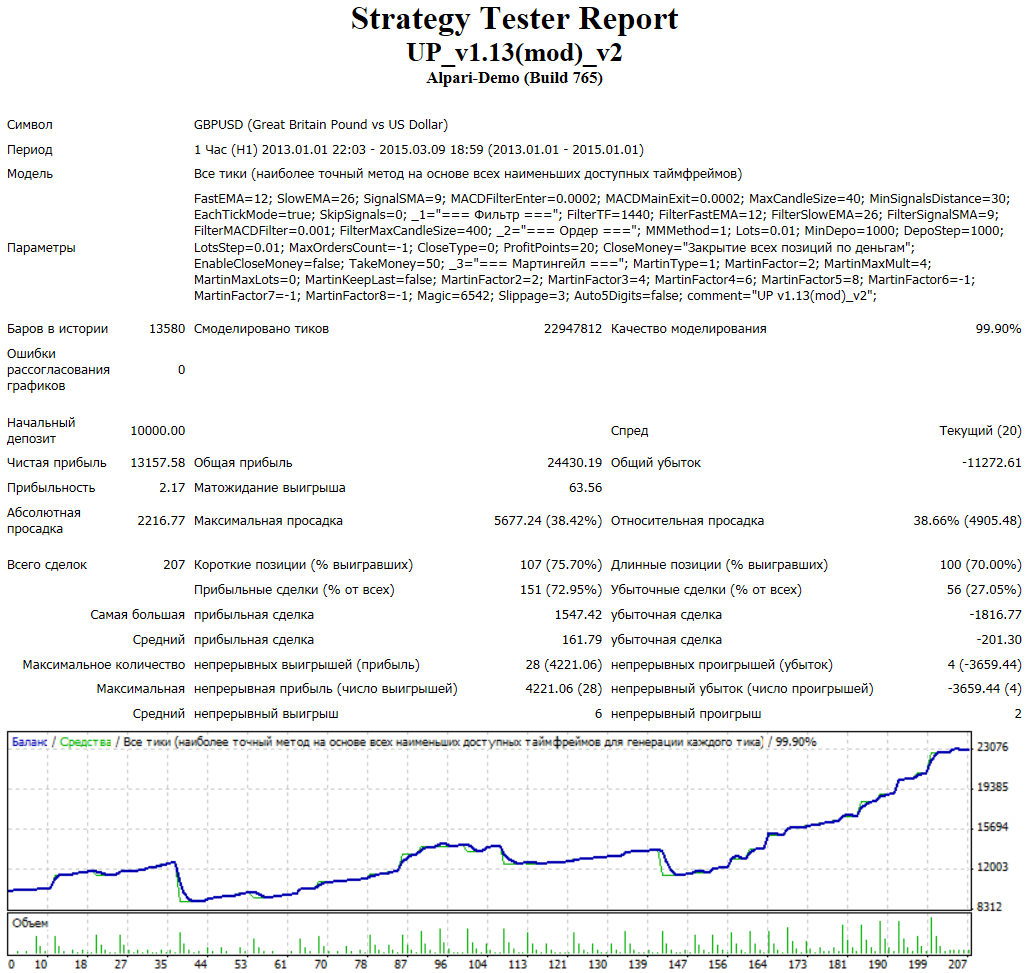The height and width of the screenshot is (973, 1031).
Task: Click largest profit trade value 1547.42
Action: tap(578, 615)
